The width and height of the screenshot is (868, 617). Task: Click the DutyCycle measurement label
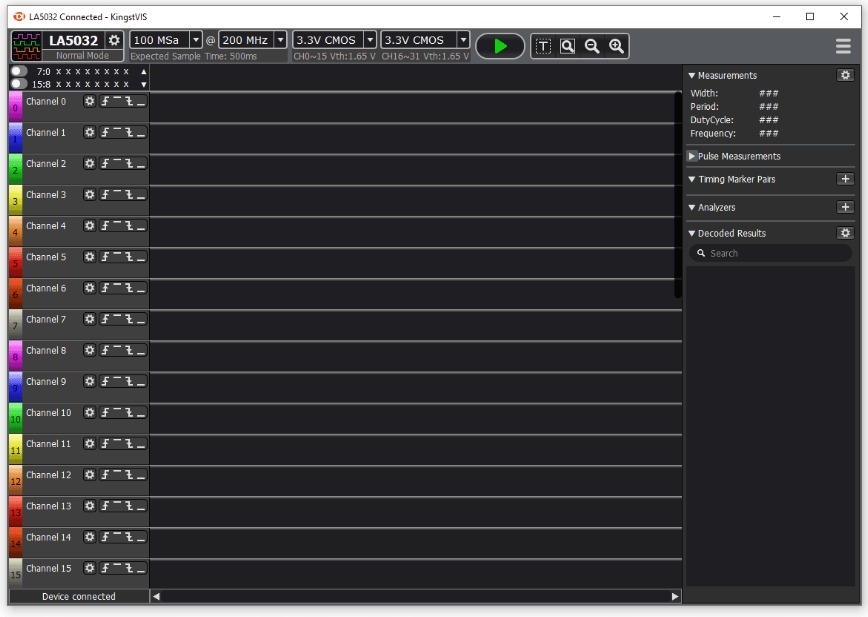[x=712, y=120]
